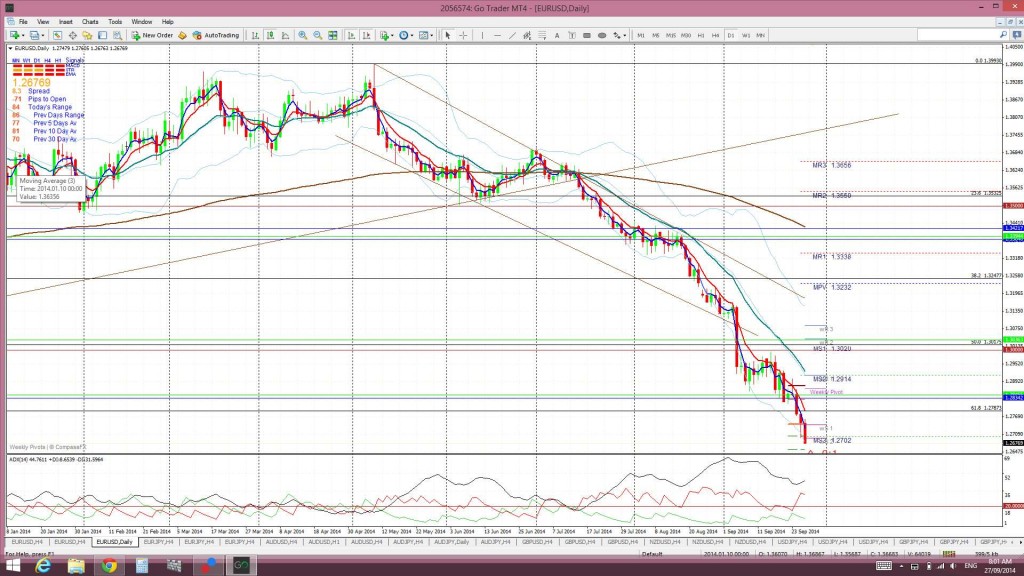The width and height of the screenshot is (1024, 576).
Task: Zoom in on the chart
Action: (302, 35)
